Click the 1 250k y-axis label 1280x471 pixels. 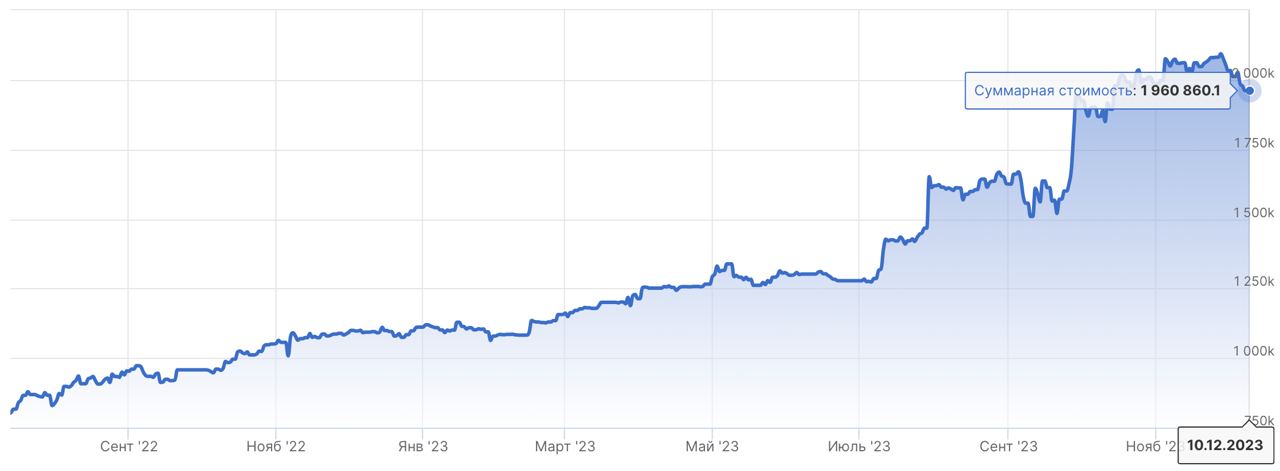pos(1252,282)
